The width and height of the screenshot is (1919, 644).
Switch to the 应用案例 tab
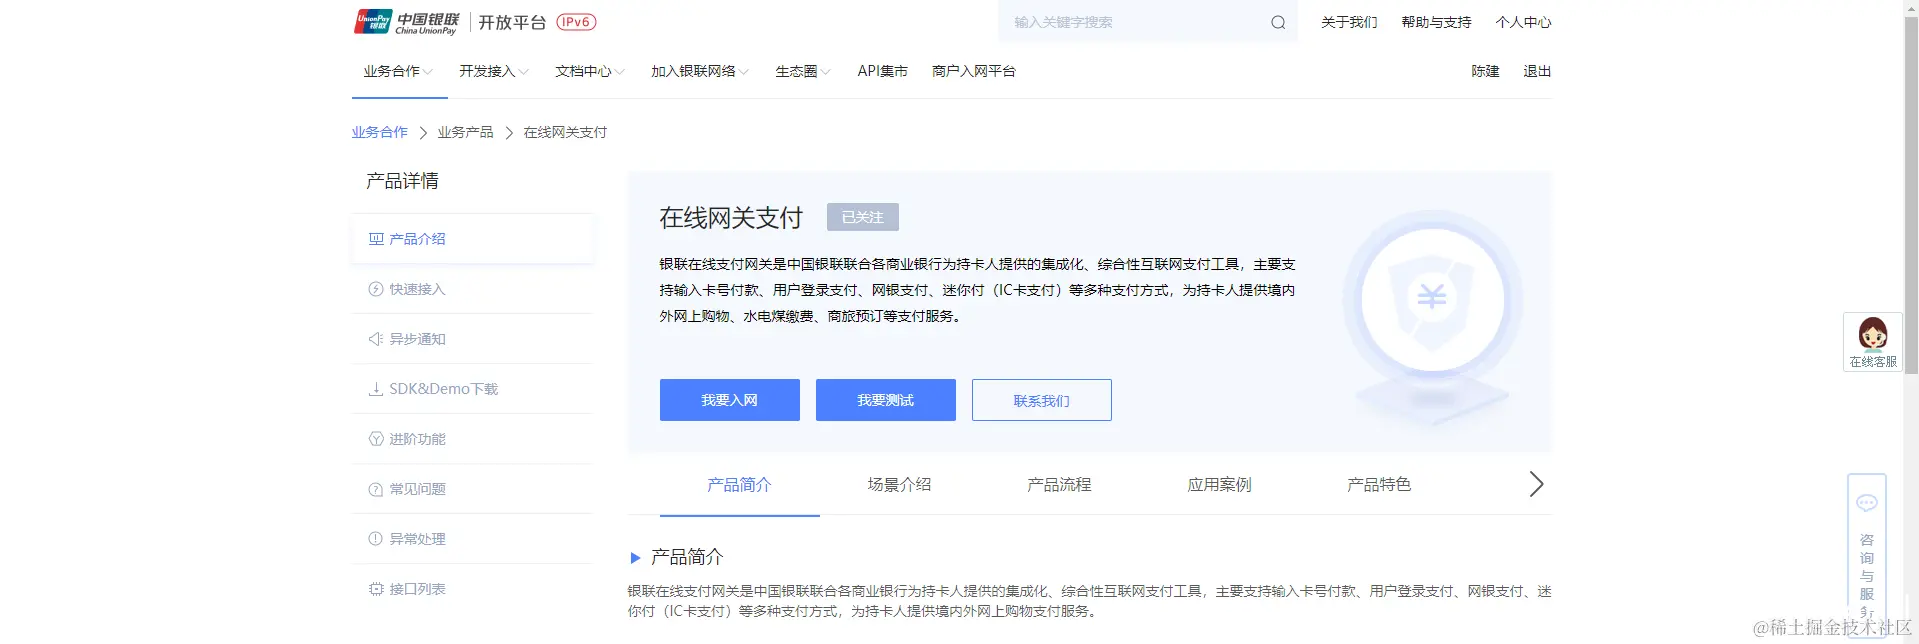click(1219, 485)
